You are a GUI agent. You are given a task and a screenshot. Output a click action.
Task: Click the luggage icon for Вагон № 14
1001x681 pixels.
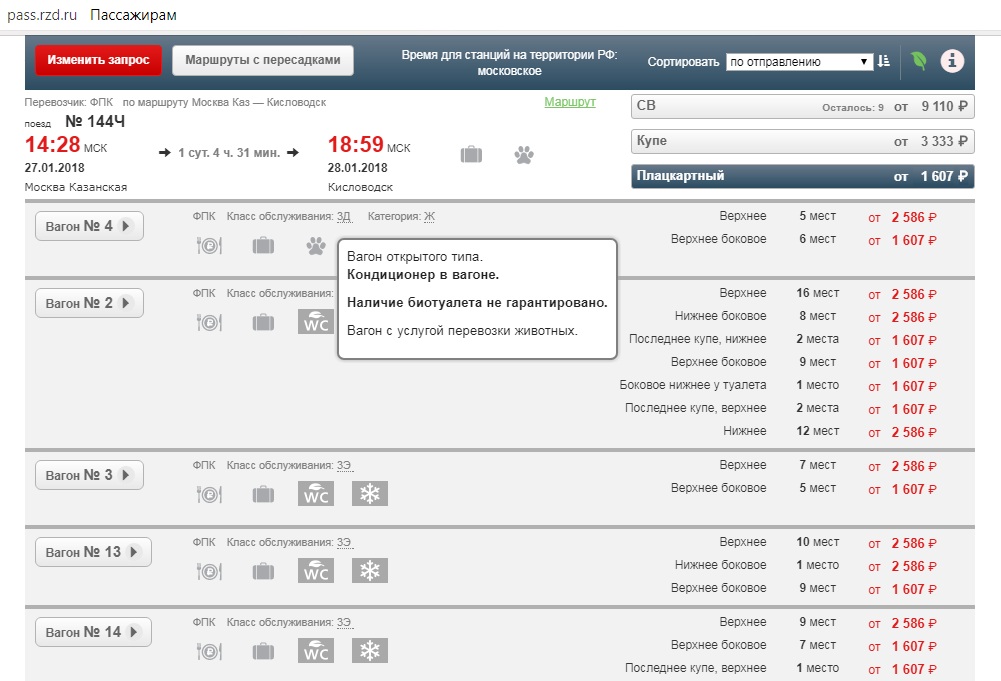263,652
